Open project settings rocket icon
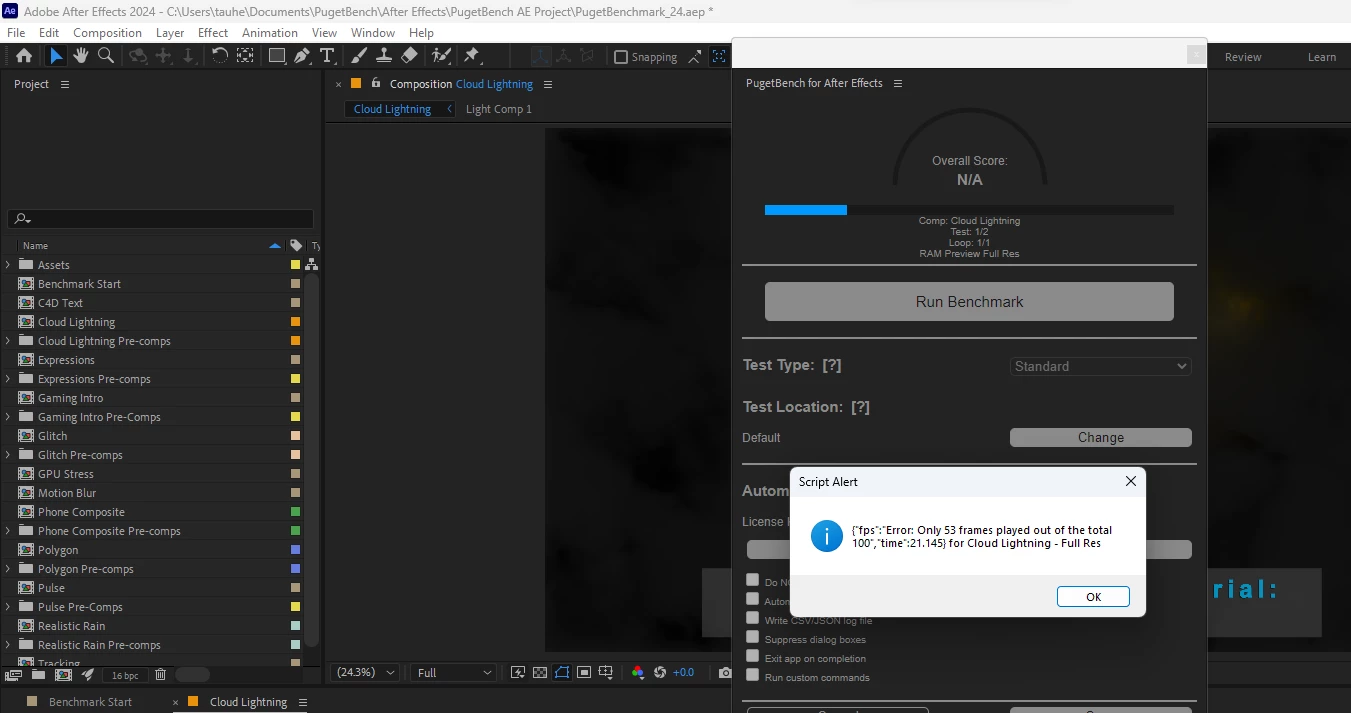This screenshot has height=713, width=1351. [x=88, y=675]
